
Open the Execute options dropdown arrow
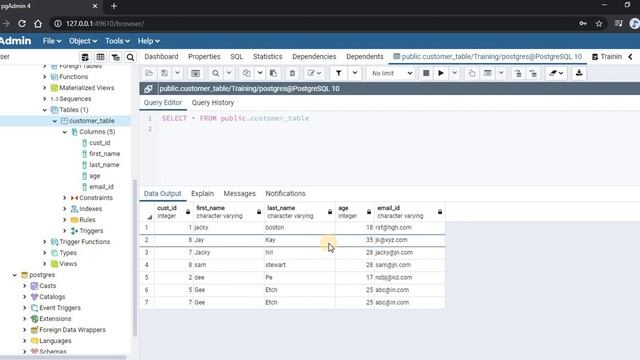coord(454,73)
